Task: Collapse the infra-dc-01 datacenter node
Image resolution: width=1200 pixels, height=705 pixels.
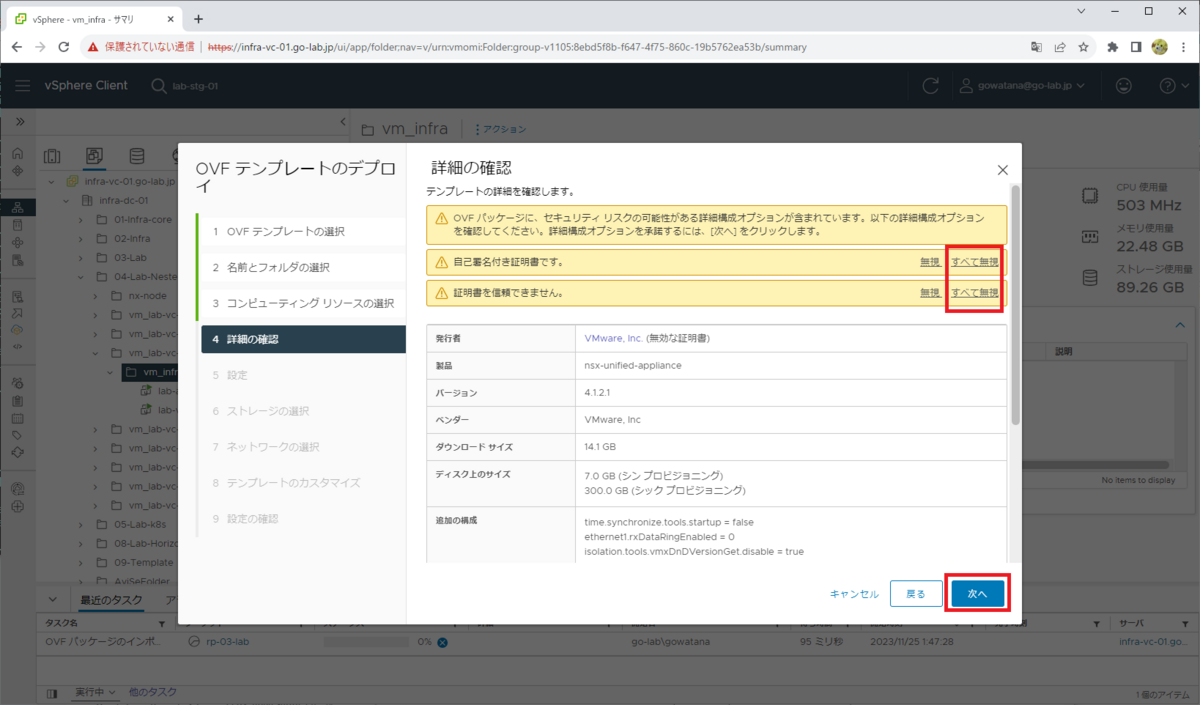Action: click(66, 200)
